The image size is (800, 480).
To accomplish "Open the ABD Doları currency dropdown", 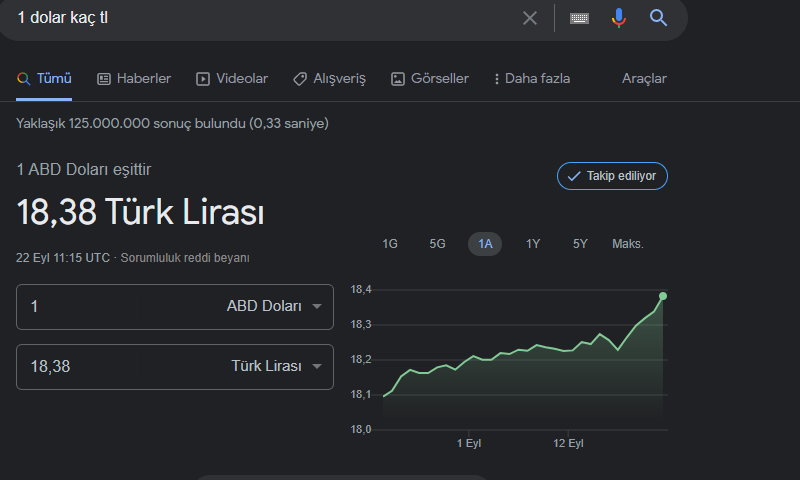I will (x=274, y=307).
